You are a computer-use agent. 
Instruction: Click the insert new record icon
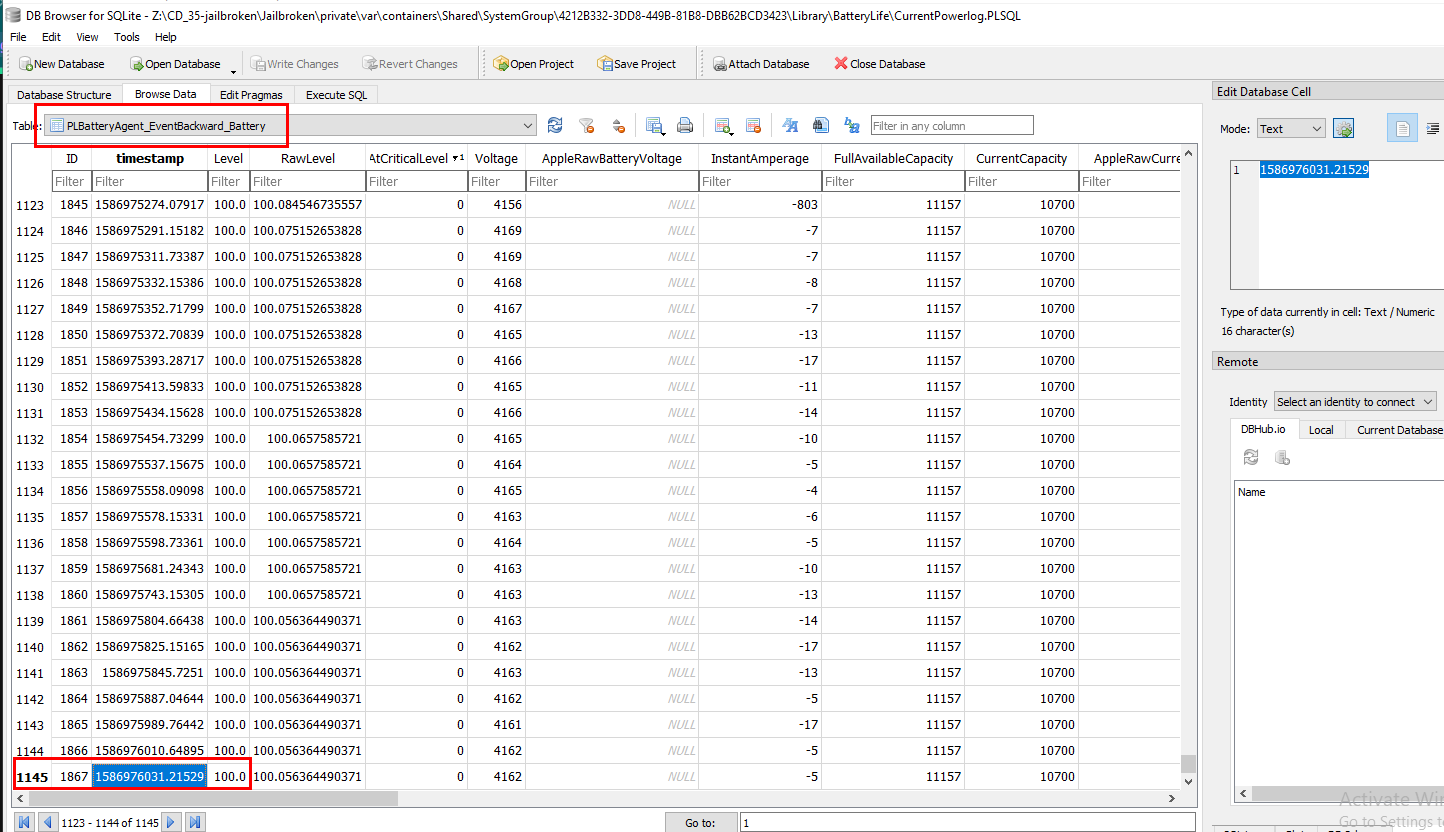click(x=722, y=126)
